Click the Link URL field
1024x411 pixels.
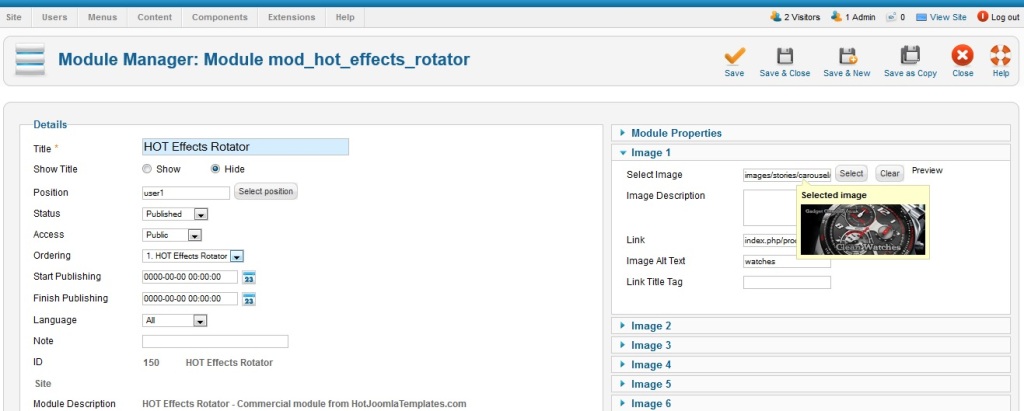click(x=771, y=240)
